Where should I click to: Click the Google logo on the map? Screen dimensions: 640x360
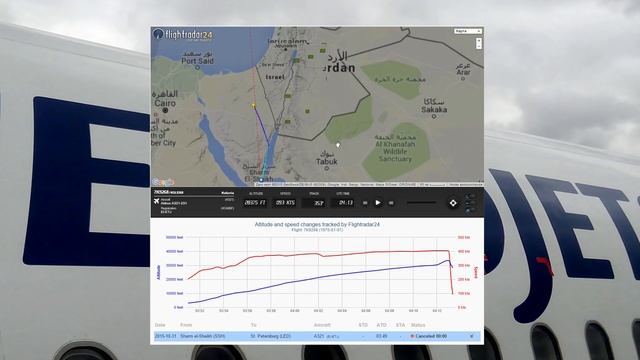163,182
